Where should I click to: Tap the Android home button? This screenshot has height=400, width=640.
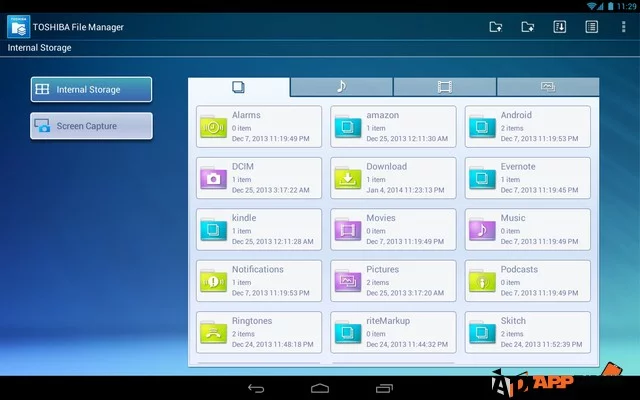tap(320, 388)
